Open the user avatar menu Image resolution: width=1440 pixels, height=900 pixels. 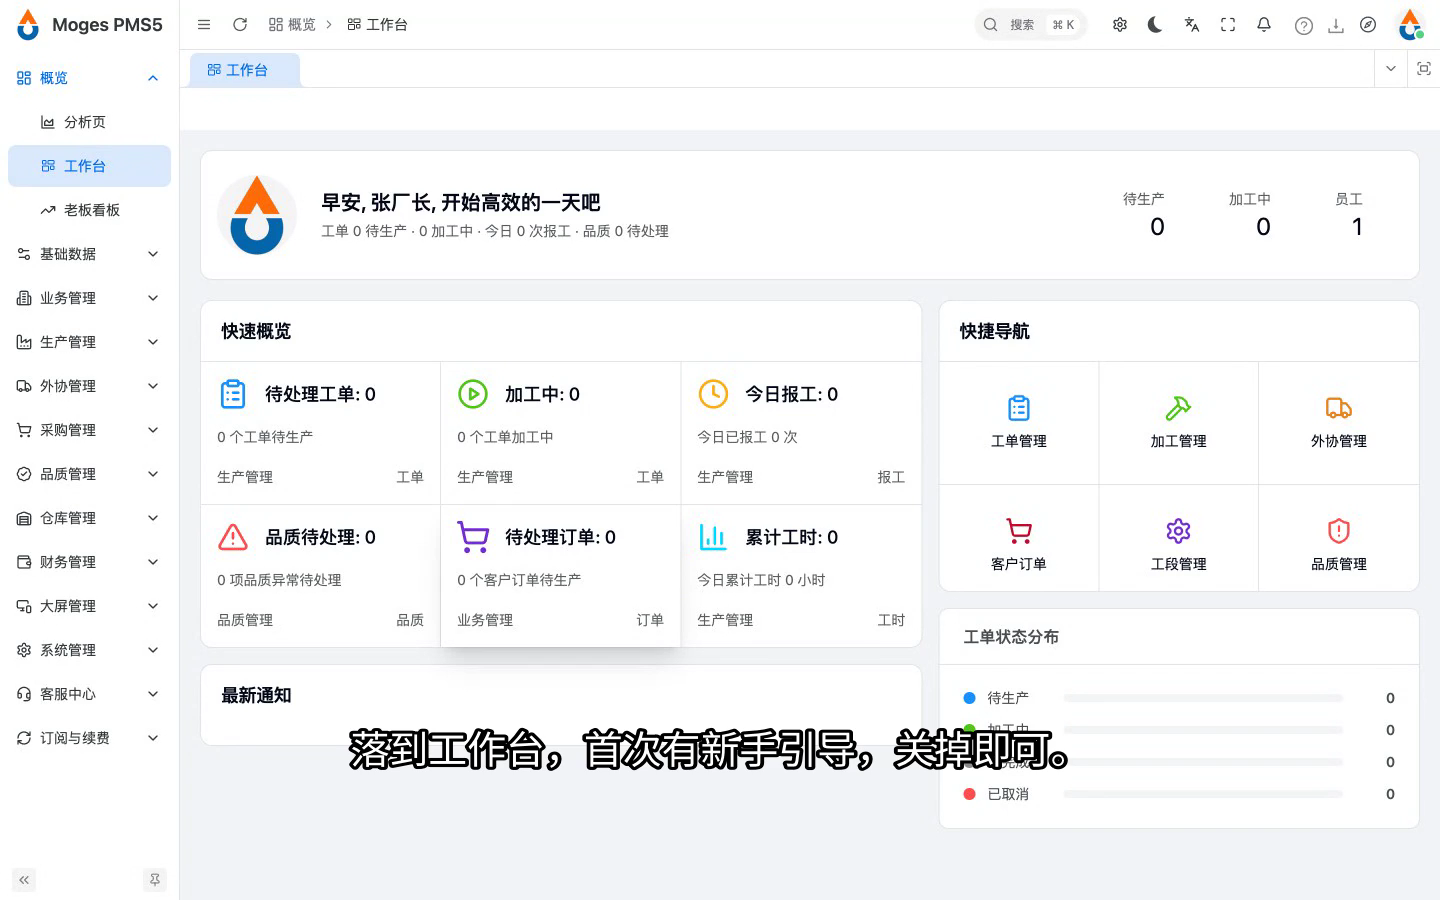1411,25
